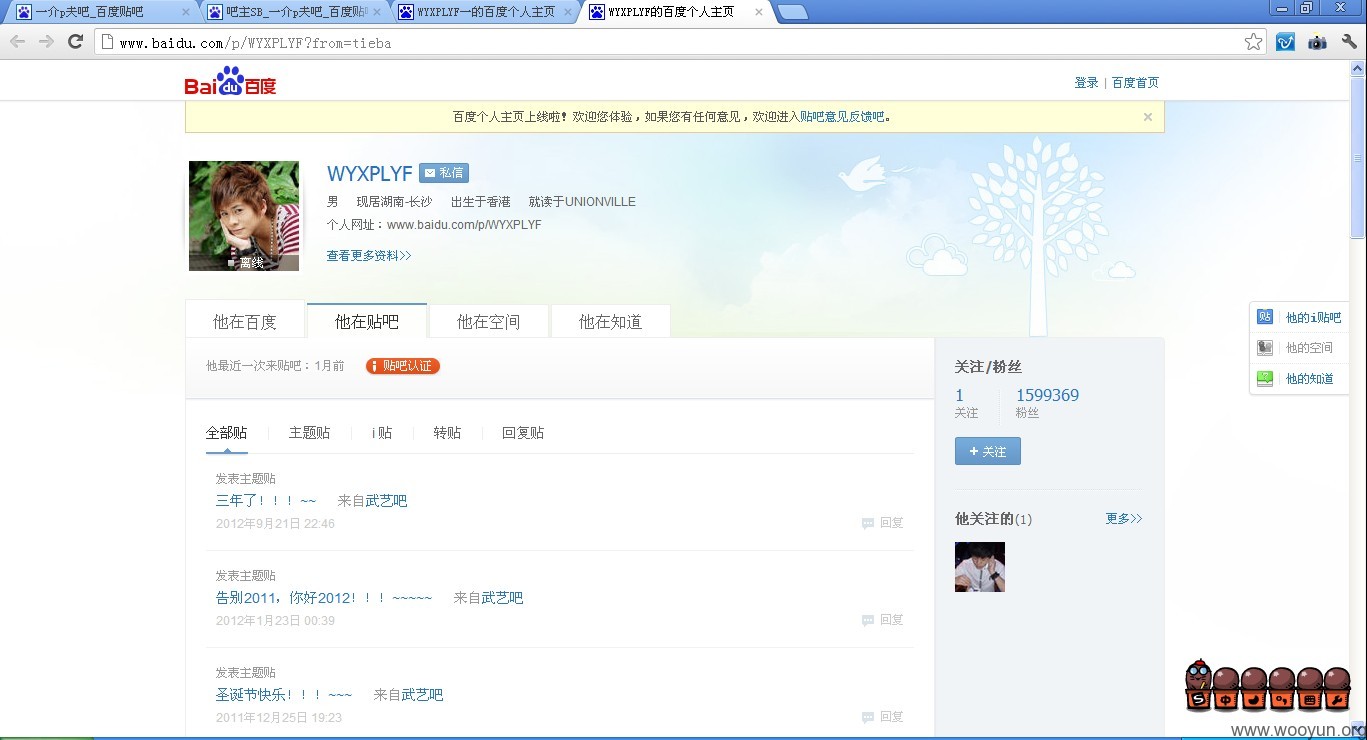The height and width of the screenshot is (740, 1367).
Task: Filter by 主题贴
Action: (x=309, y=433)
